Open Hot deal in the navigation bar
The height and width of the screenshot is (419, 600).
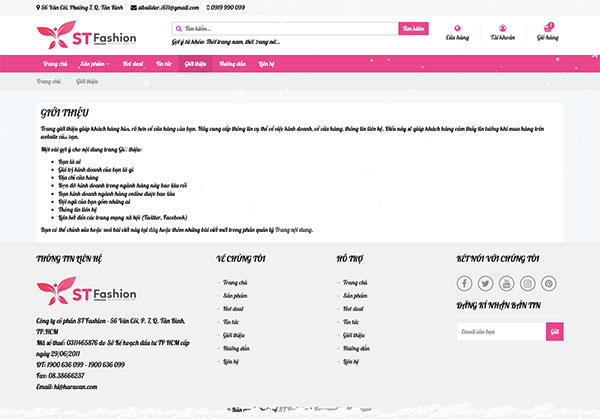tap(133, 64)
